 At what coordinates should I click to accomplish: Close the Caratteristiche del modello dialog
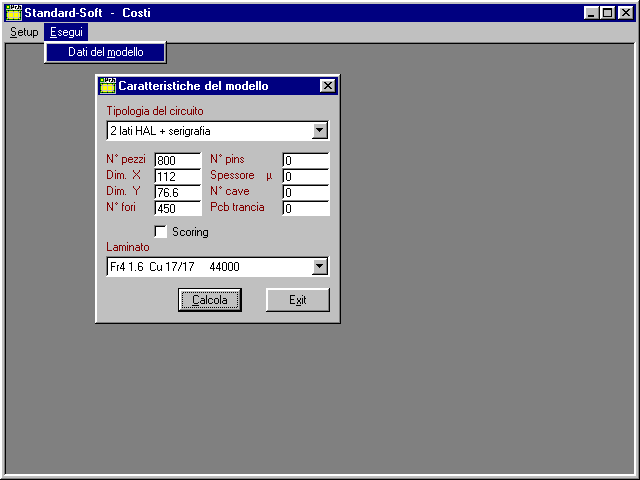tap(328, 86)
